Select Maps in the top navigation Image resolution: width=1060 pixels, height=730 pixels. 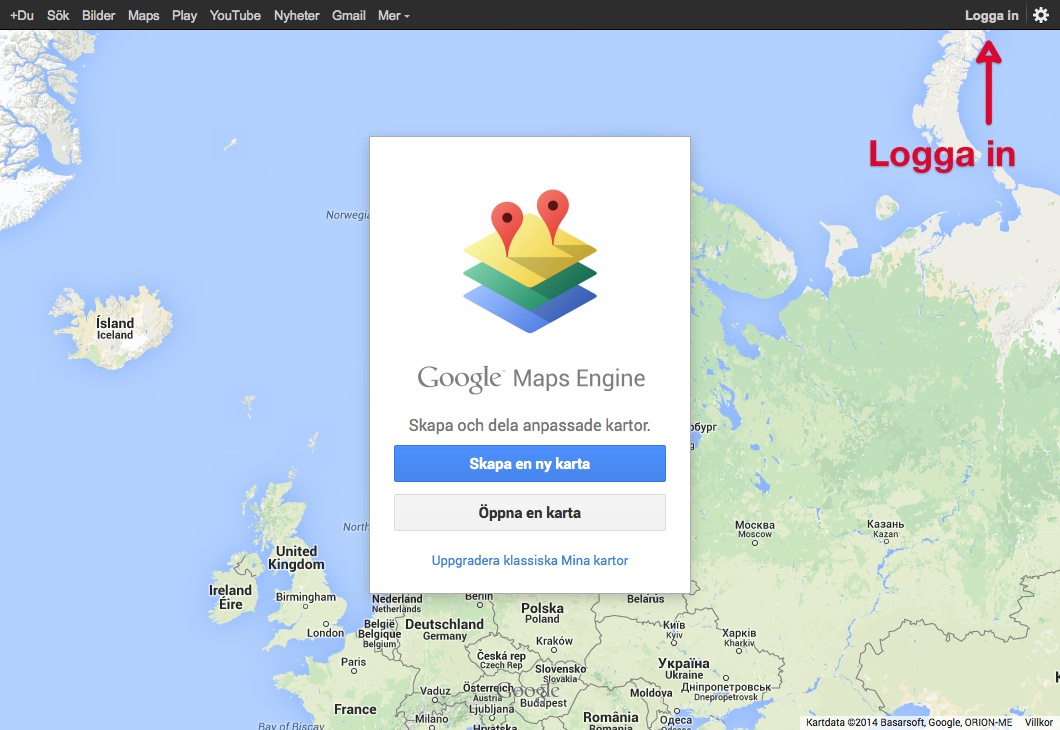coord(143,15)
